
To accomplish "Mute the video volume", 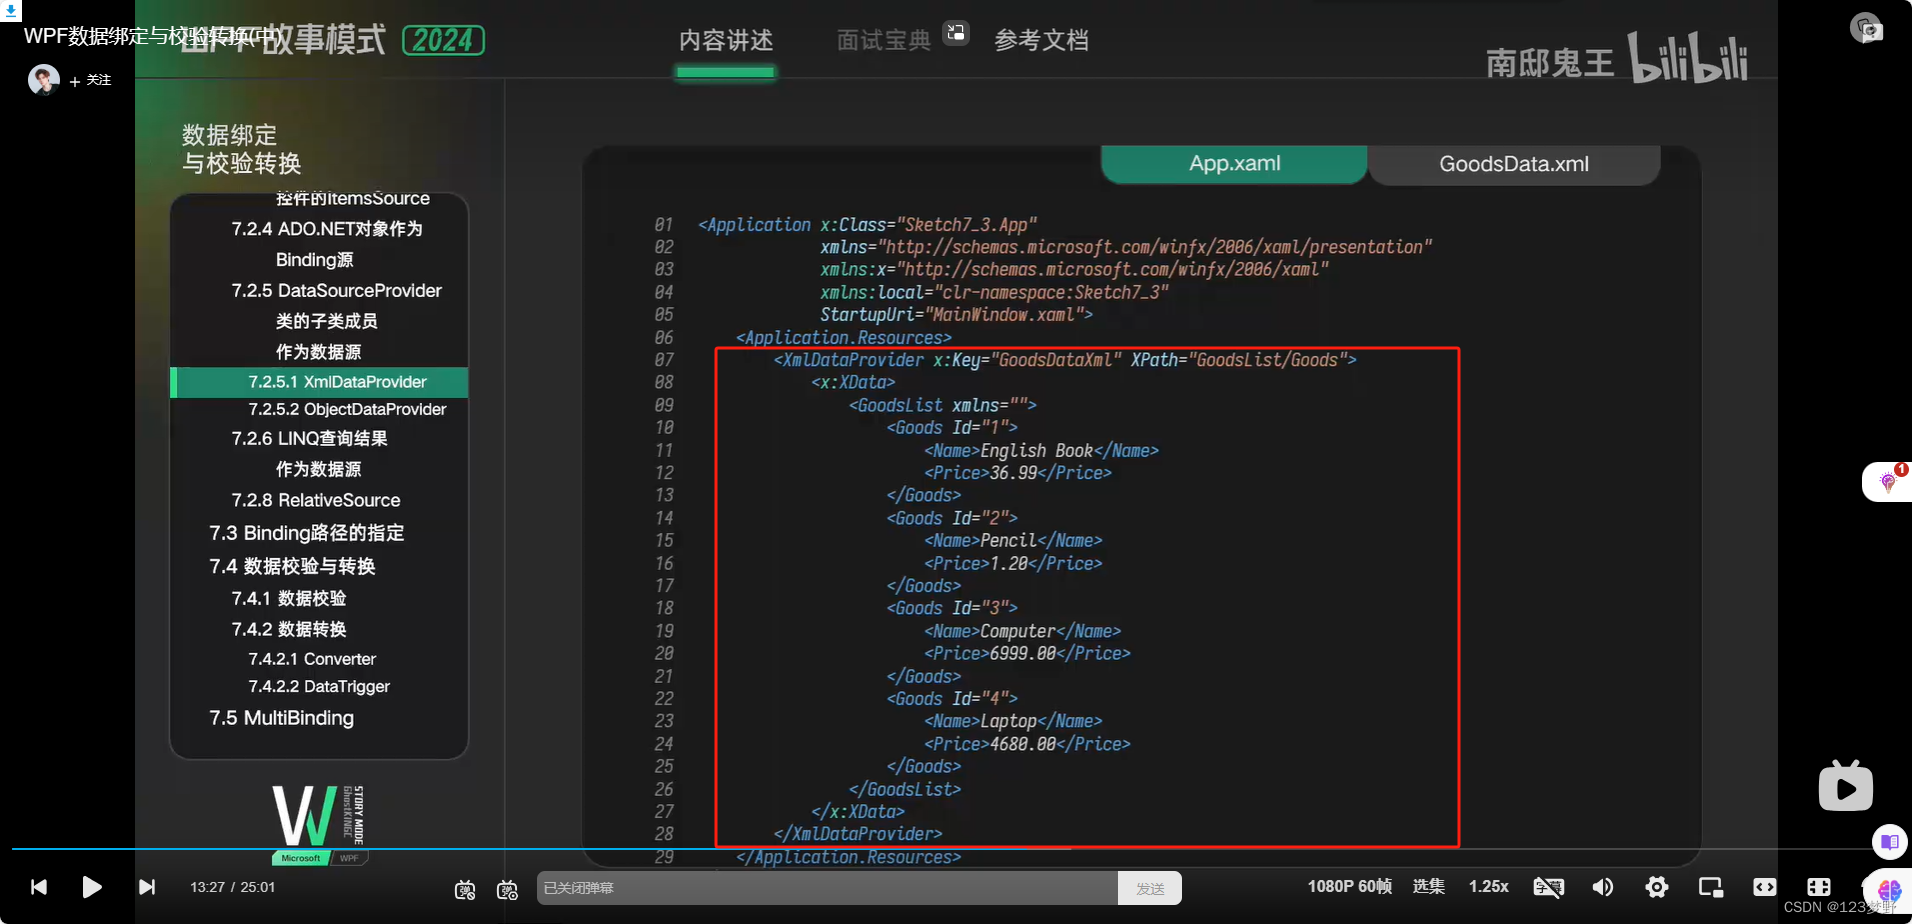I will click(1602, 887).
